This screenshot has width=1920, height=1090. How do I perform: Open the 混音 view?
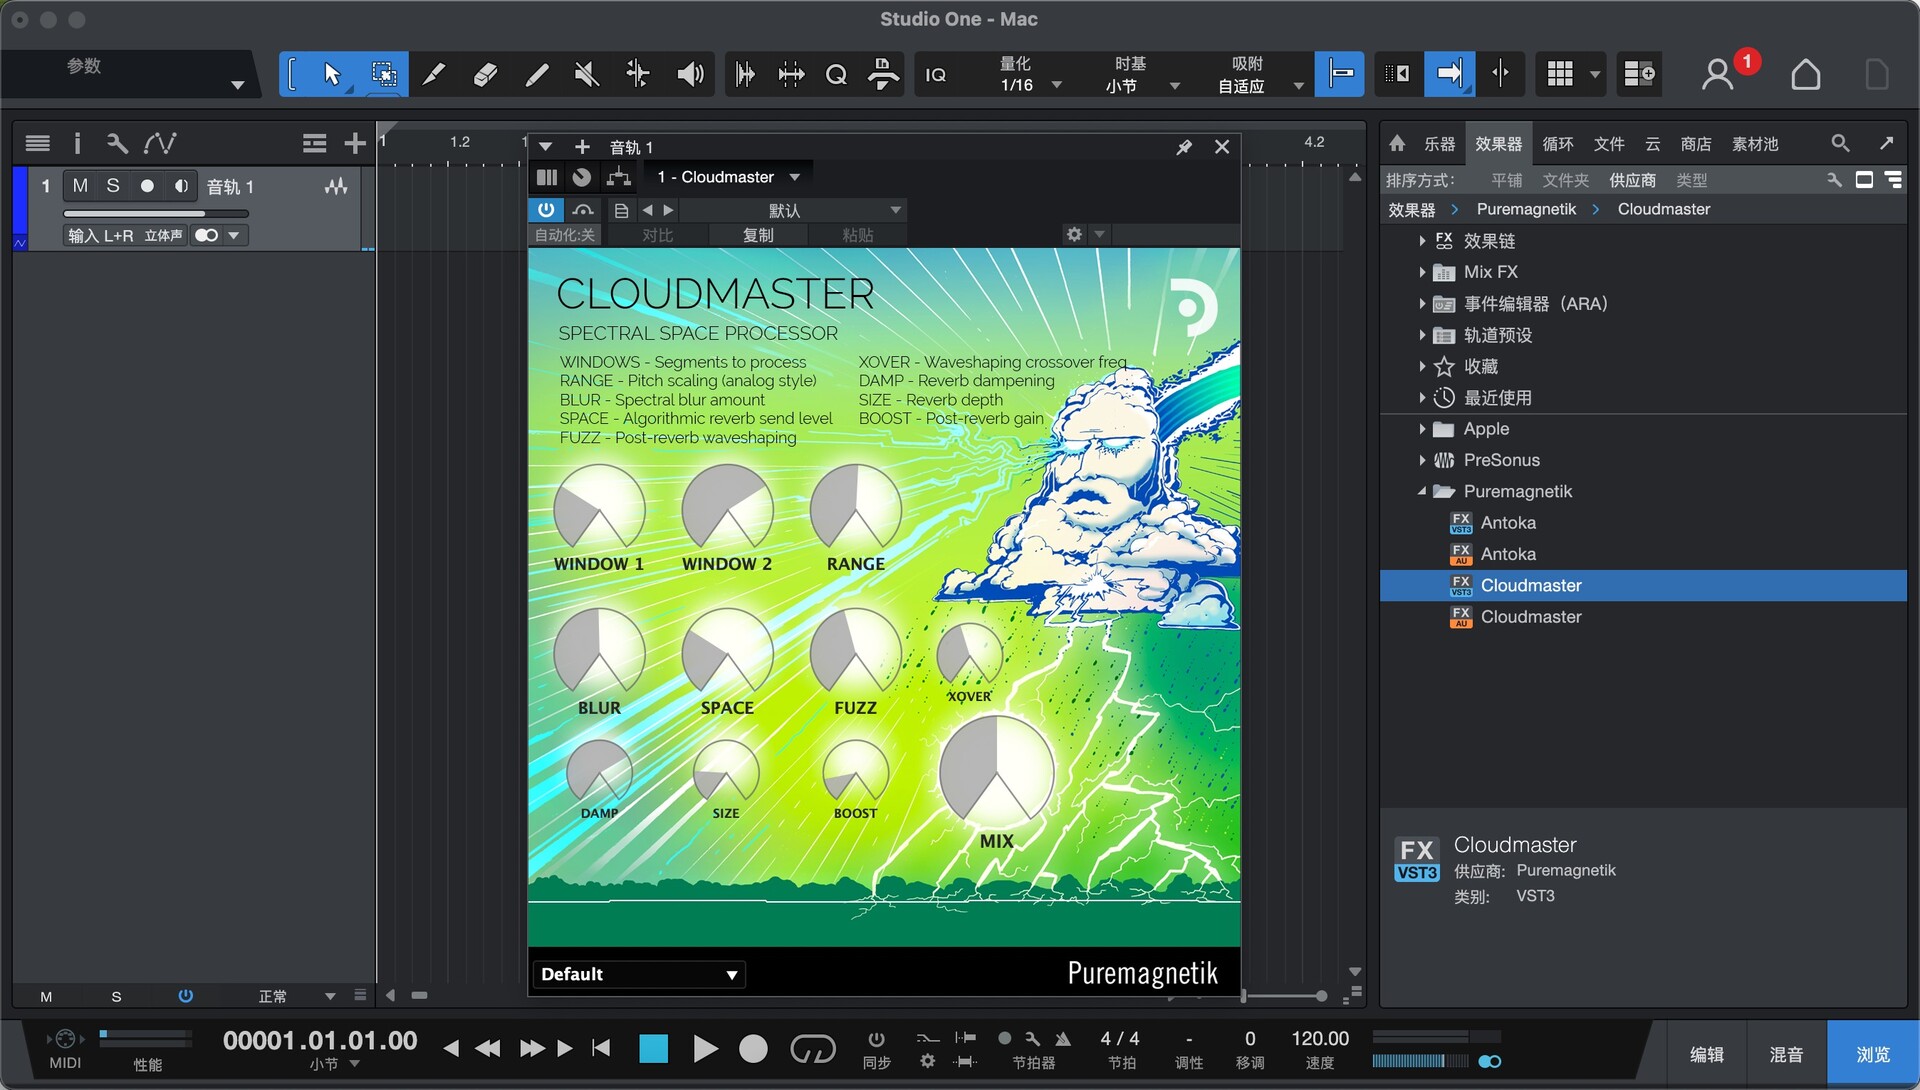(x=1786, y=1054)
